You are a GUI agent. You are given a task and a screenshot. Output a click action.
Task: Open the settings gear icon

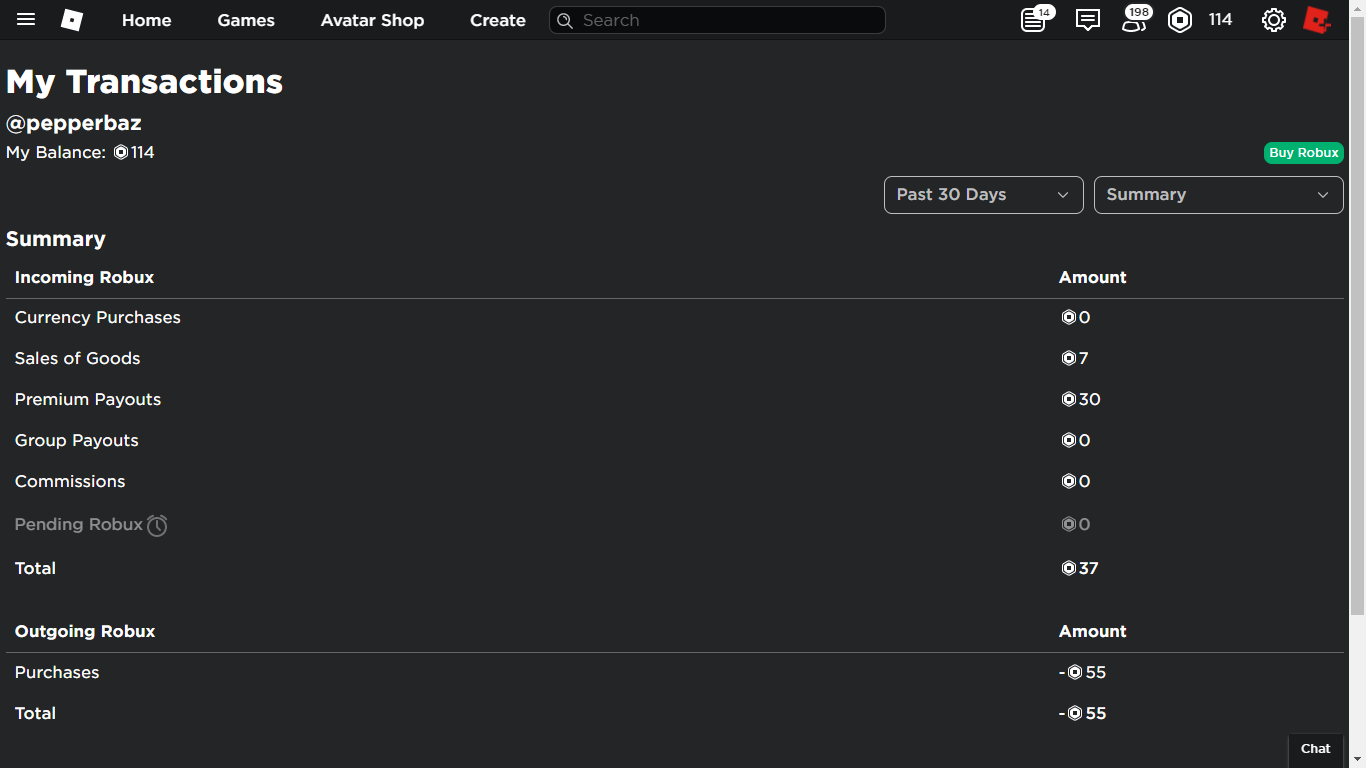coord(1273,20)
